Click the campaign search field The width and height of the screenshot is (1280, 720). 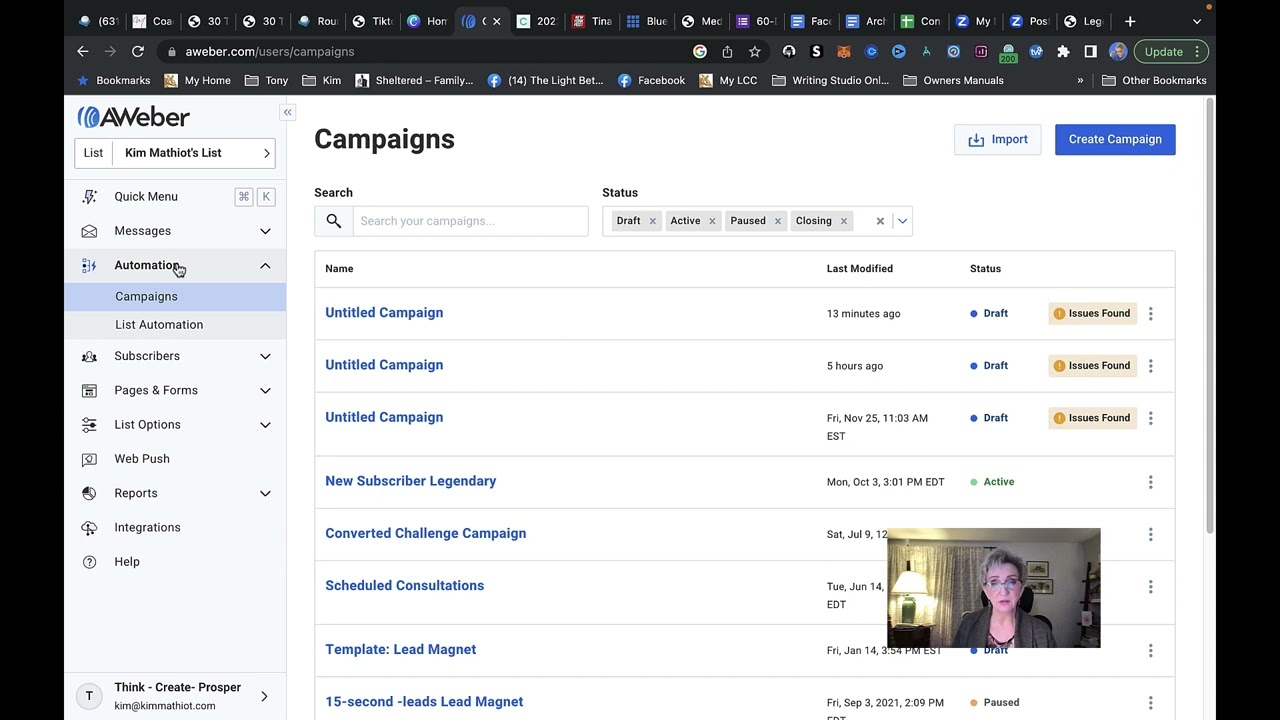pos(470,221)
